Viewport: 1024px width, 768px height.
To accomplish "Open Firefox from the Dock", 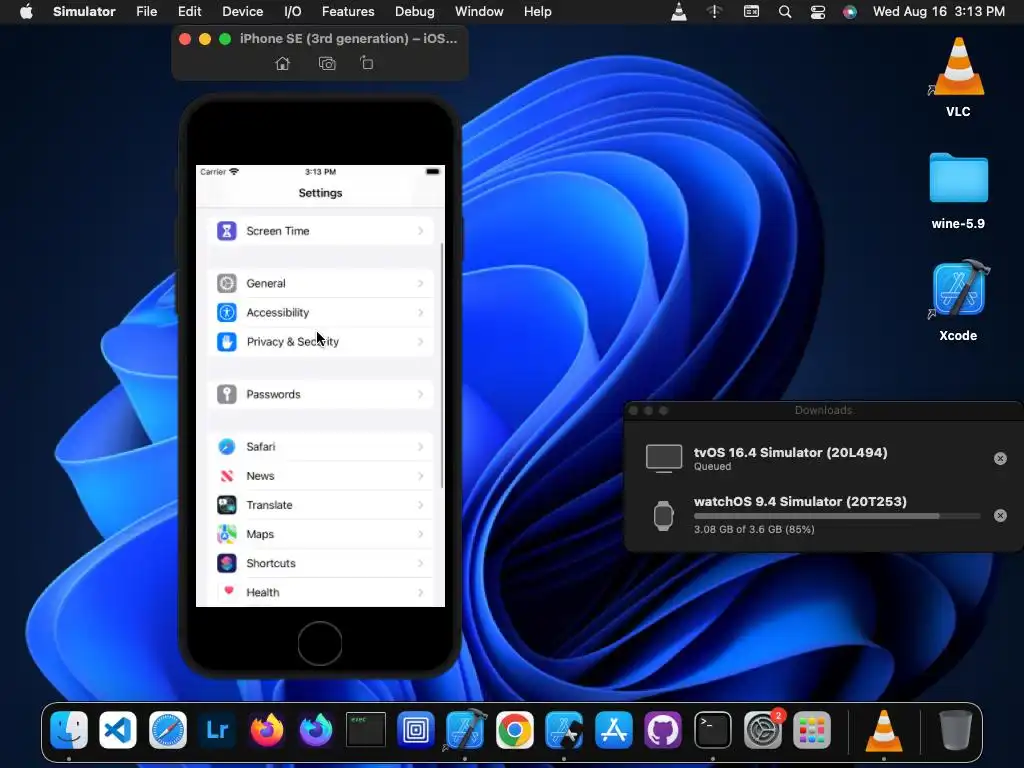I will pyautogui.click(x=266, y=729).
